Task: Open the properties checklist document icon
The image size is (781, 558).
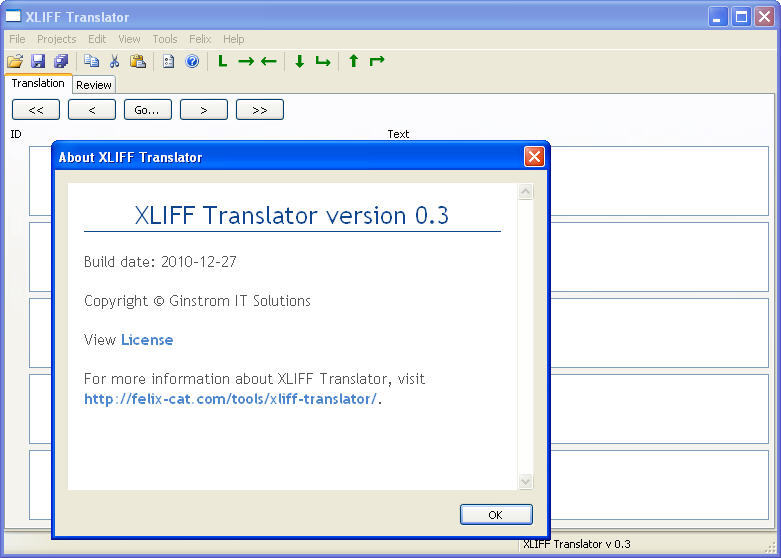Action: click(168, 61)
